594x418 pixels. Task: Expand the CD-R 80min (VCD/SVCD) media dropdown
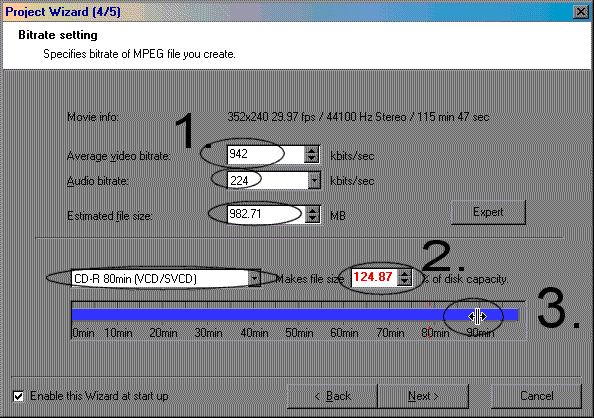(254, 279)
